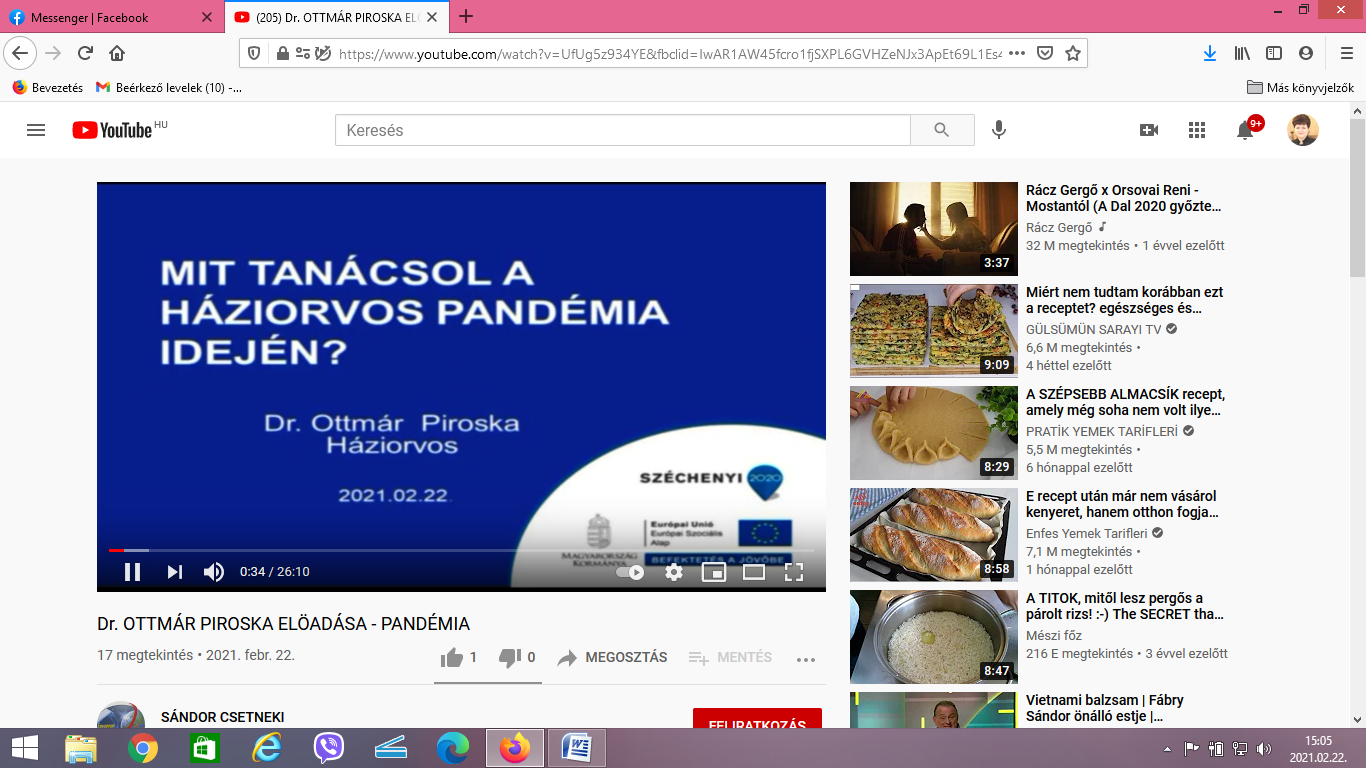Toggle the autoplay switch in the player
The height and width of the screenshot is (768, 1366).
(630, 572)
